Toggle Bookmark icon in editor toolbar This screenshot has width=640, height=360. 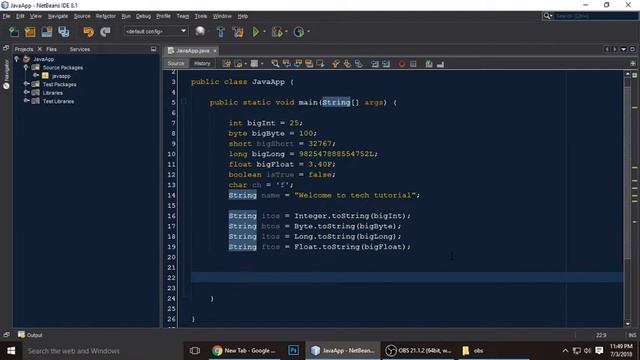358,64
